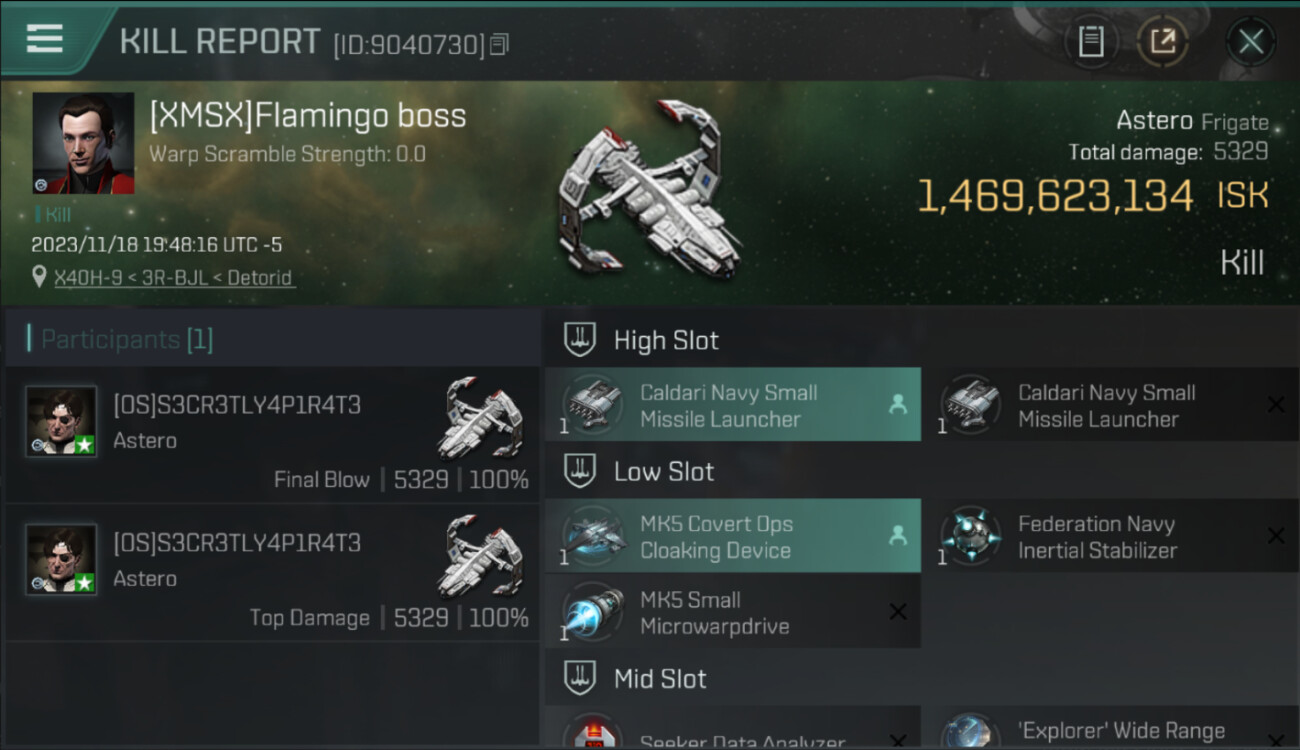Click the X on Federation Navy Inertial Stabilizer
1300x750 pixels.
pos(1276,536)
